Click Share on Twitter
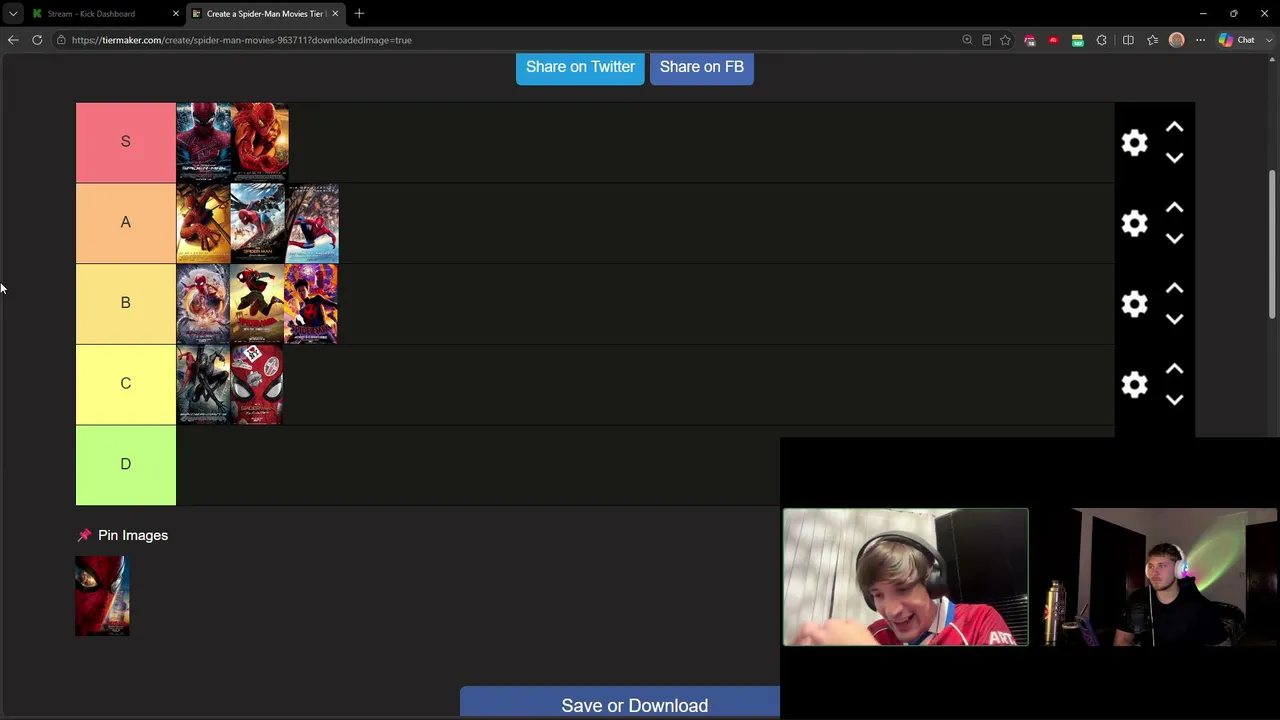 pyautogui.click(x=580, y=67)
